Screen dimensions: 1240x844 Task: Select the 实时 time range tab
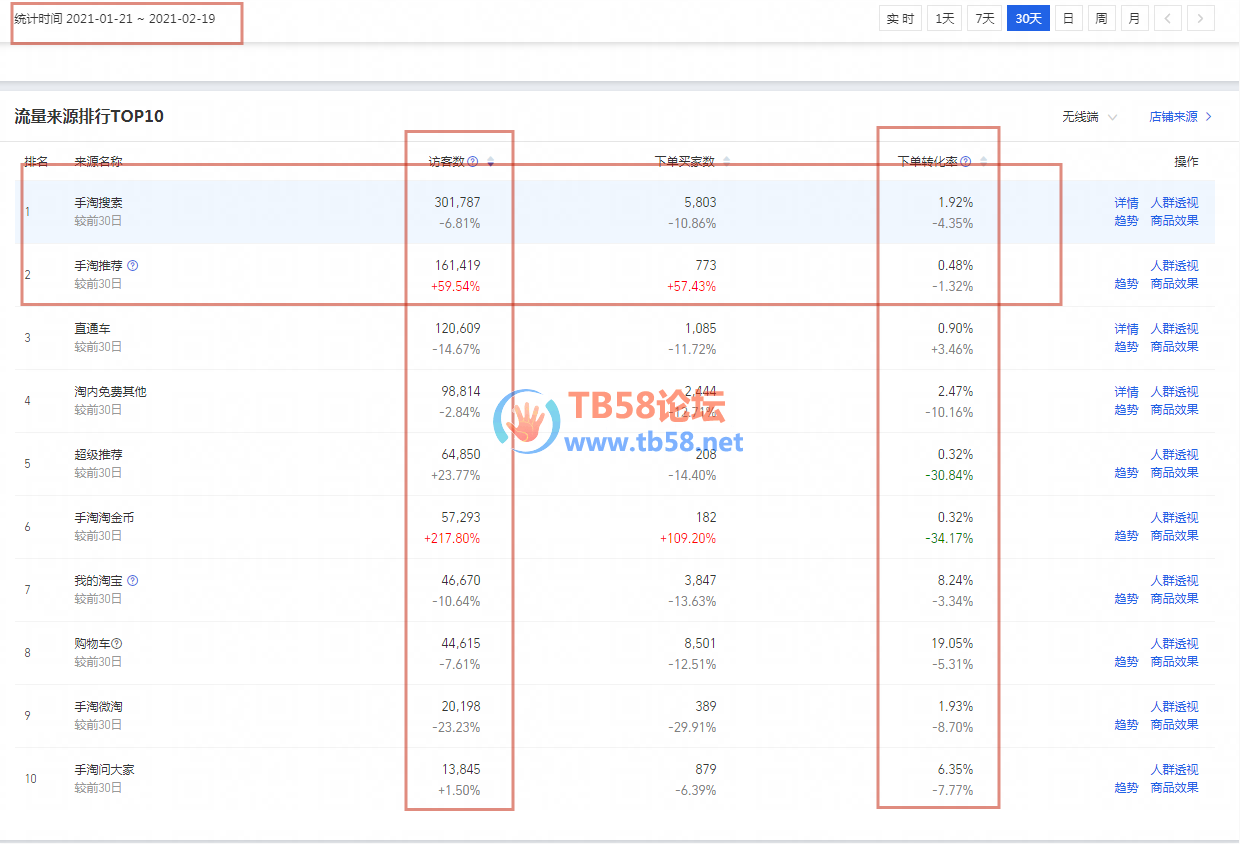tap(900, 18)
